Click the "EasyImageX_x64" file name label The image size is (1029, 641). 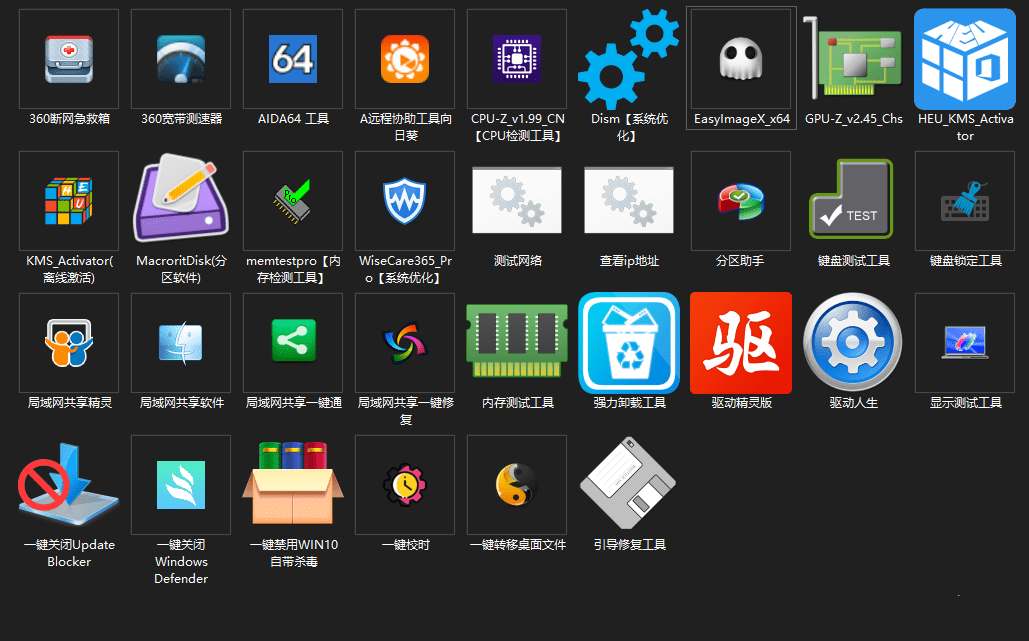point(742,119)
